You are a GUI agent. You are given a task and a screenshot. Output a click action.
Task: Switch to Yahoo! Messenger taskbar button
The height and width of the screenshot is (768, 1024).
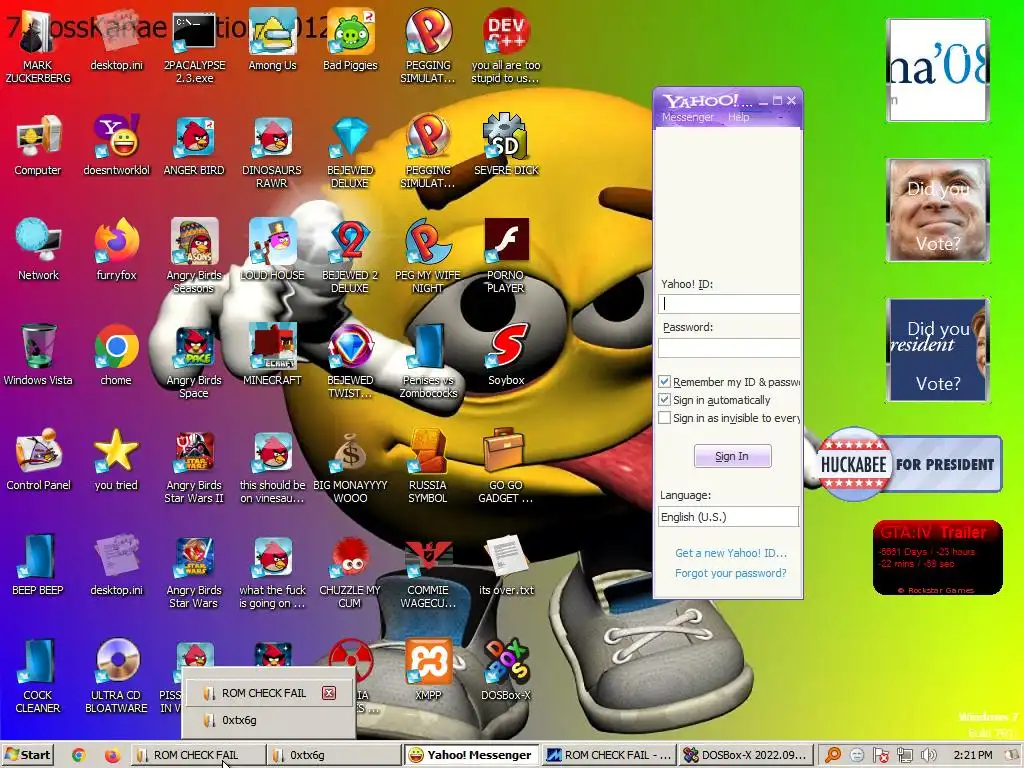click(x=471, y=755)
